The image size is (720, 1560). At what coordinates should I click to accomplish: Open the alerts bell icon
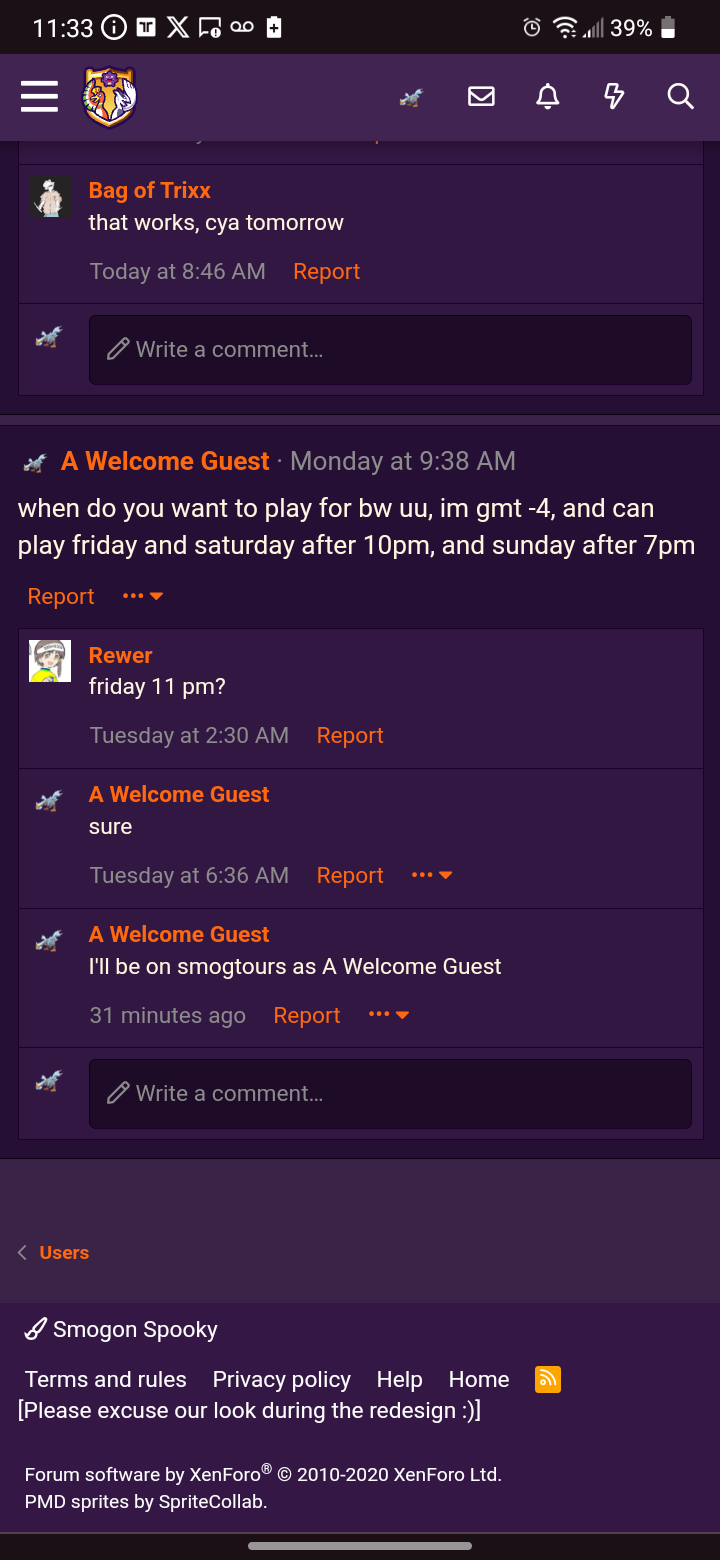tap(547, 97)
